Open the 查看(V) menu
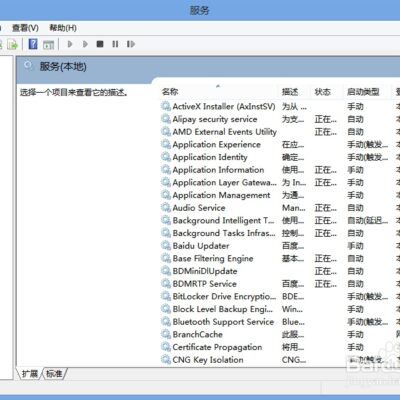Viewport: 400px width, 400px height. 25,28
